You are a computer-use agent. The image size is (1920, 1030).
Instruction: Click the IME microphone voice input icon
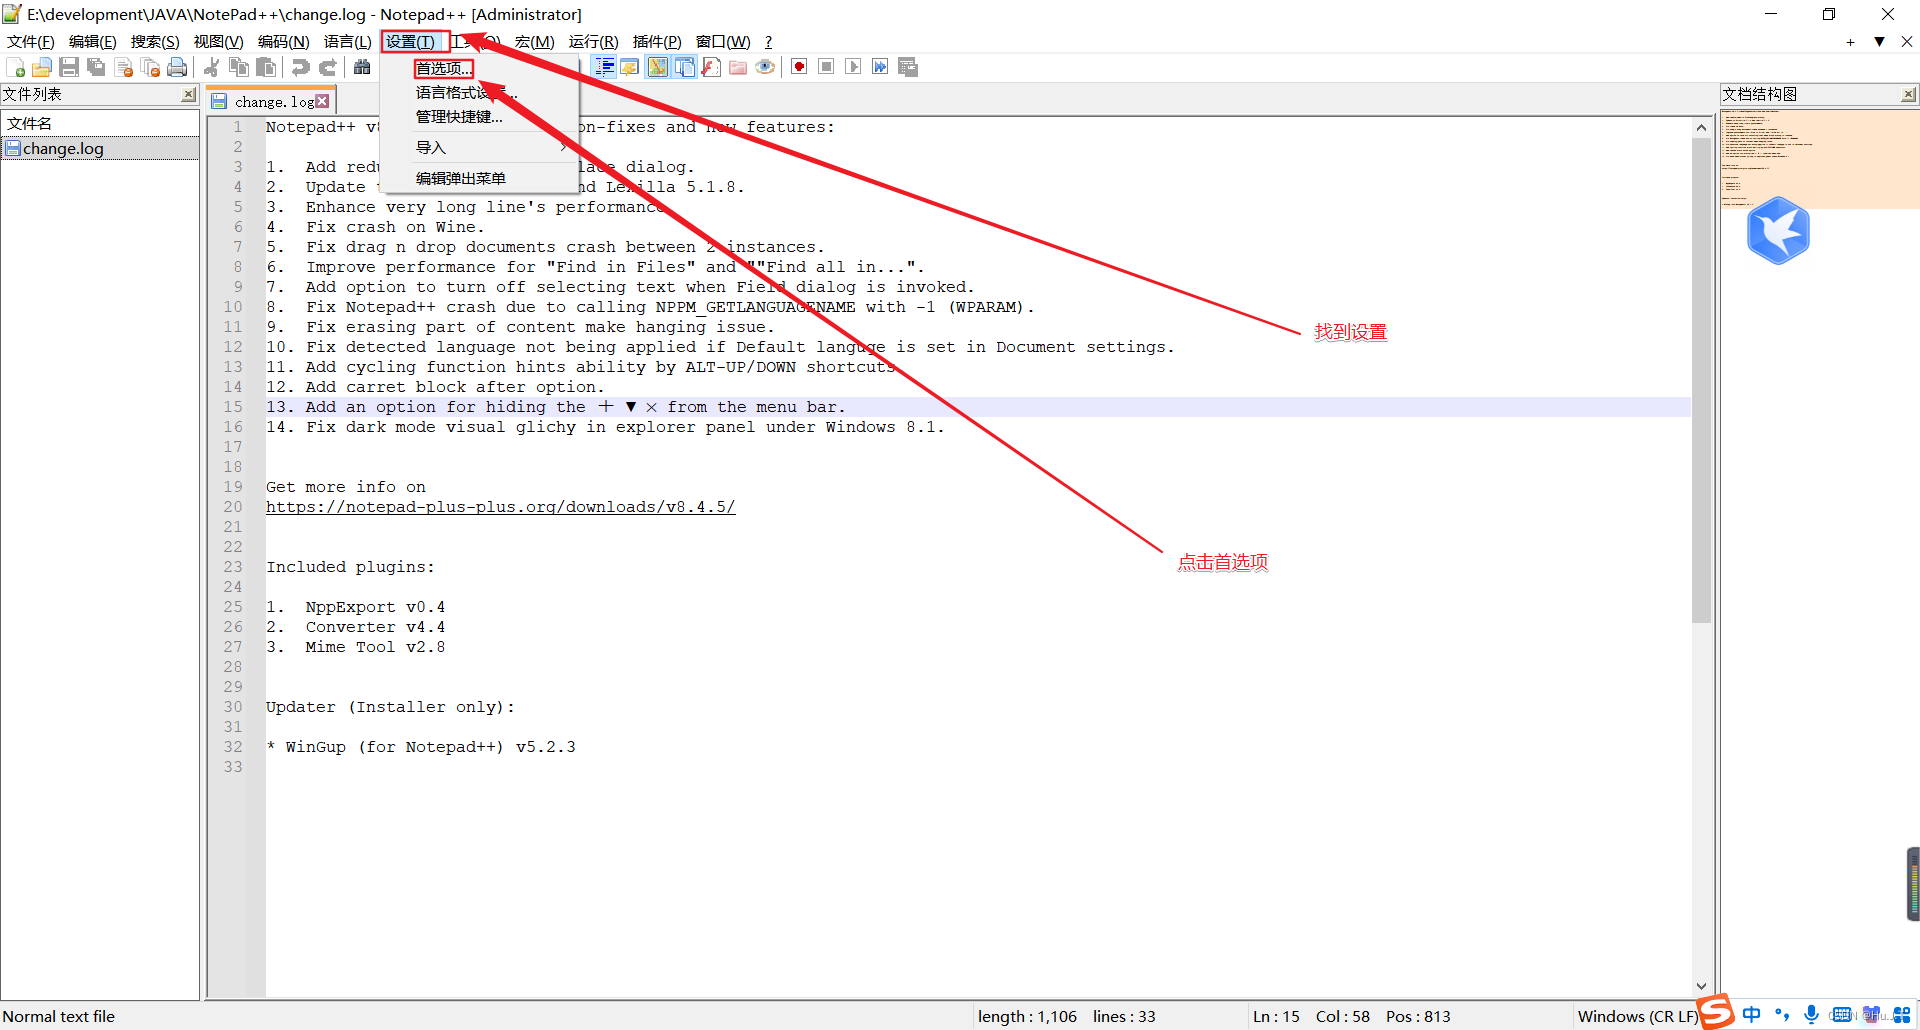pos(1811,1015)
